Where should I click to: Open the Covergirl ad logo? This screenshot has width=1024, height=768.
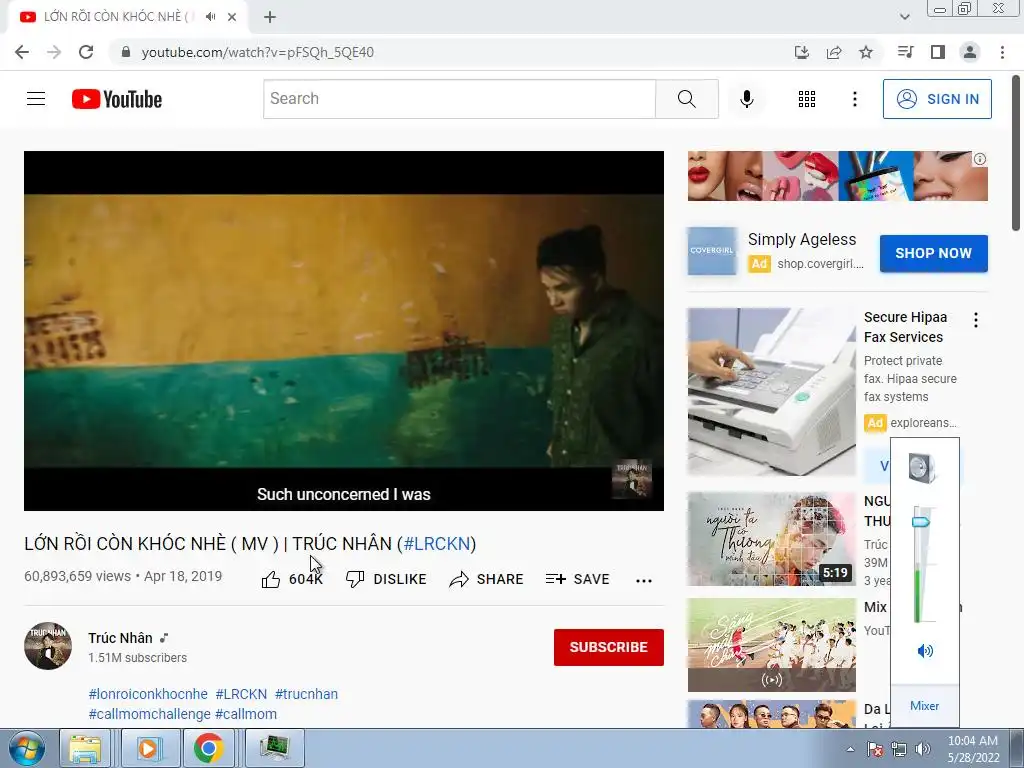point(712,251)
